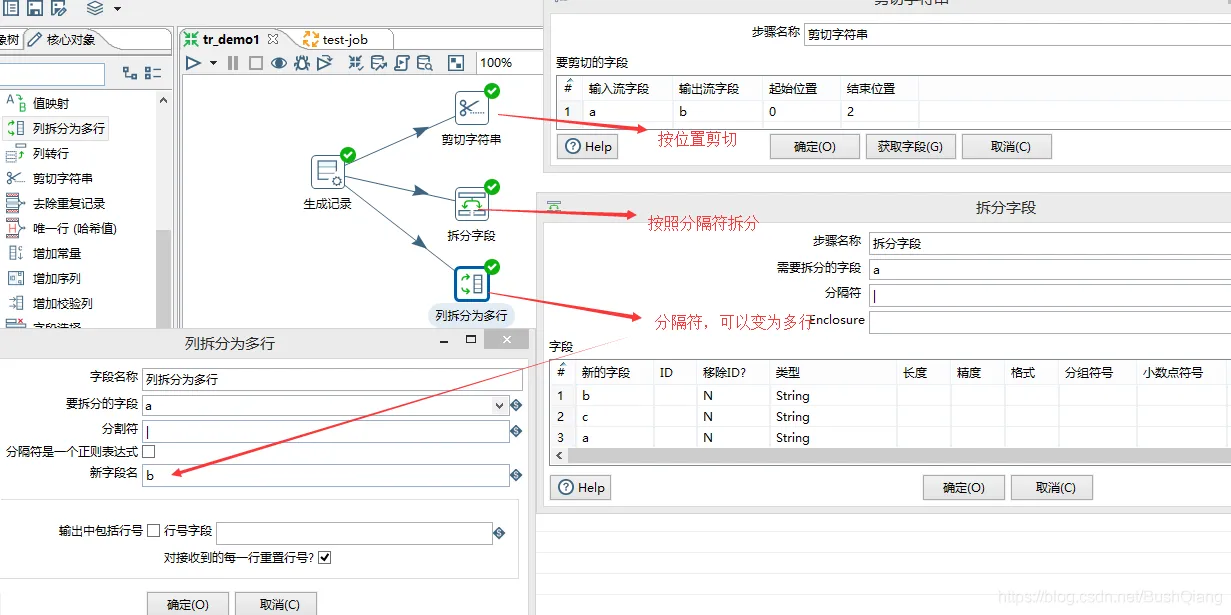Click the 结束位置 cell with value 2
The height and width of the screenshot is (615, 1231).
pos(879,111)
